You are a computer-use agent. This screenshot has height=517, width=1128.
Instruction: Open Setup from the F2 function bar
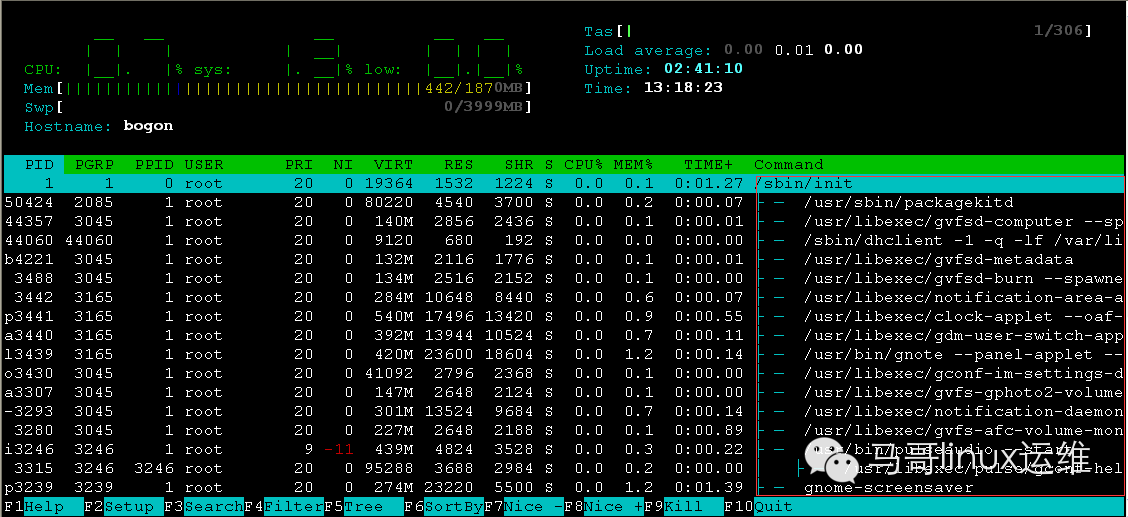(x=134, y=506)
